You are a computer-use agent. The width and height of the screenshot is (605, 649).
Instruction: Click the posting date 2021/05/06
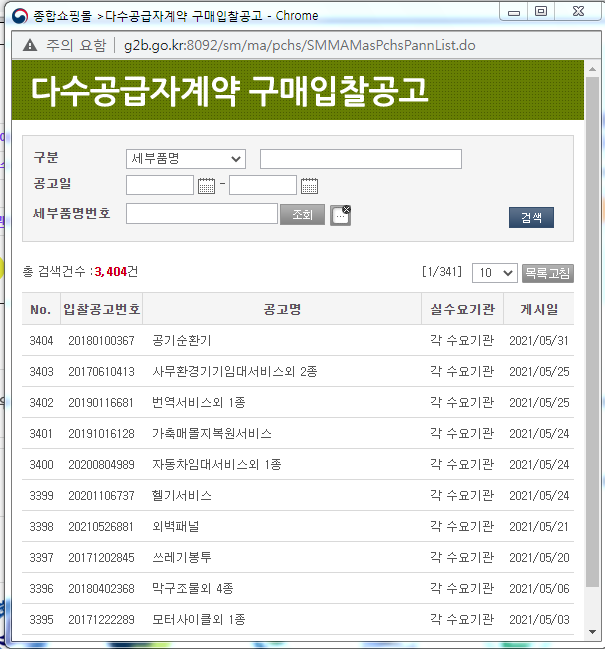(x=539, y=589)
